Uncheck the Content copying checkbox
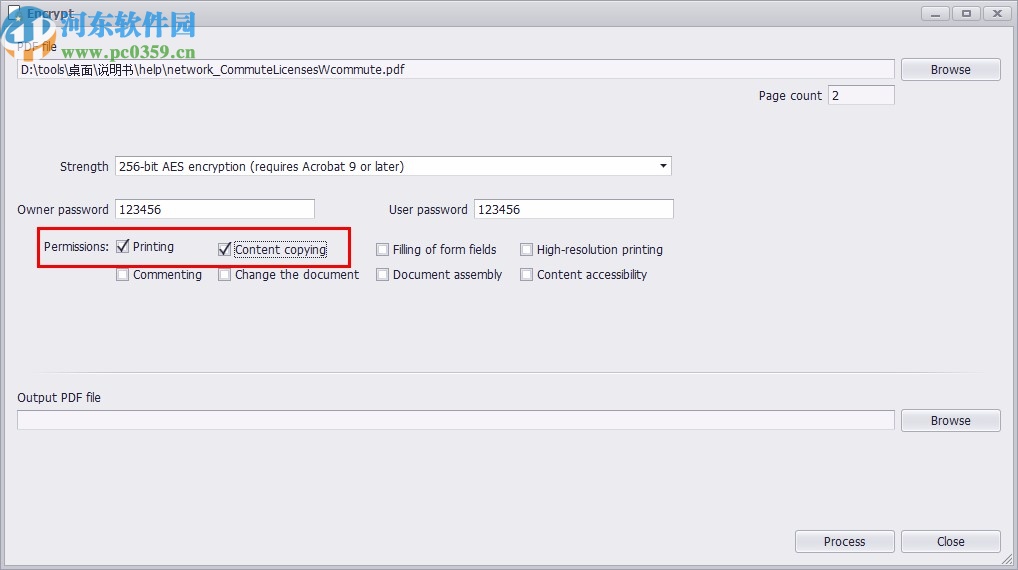The height and width of the screenshot is (570, 1018). click(x=225, y=249)
